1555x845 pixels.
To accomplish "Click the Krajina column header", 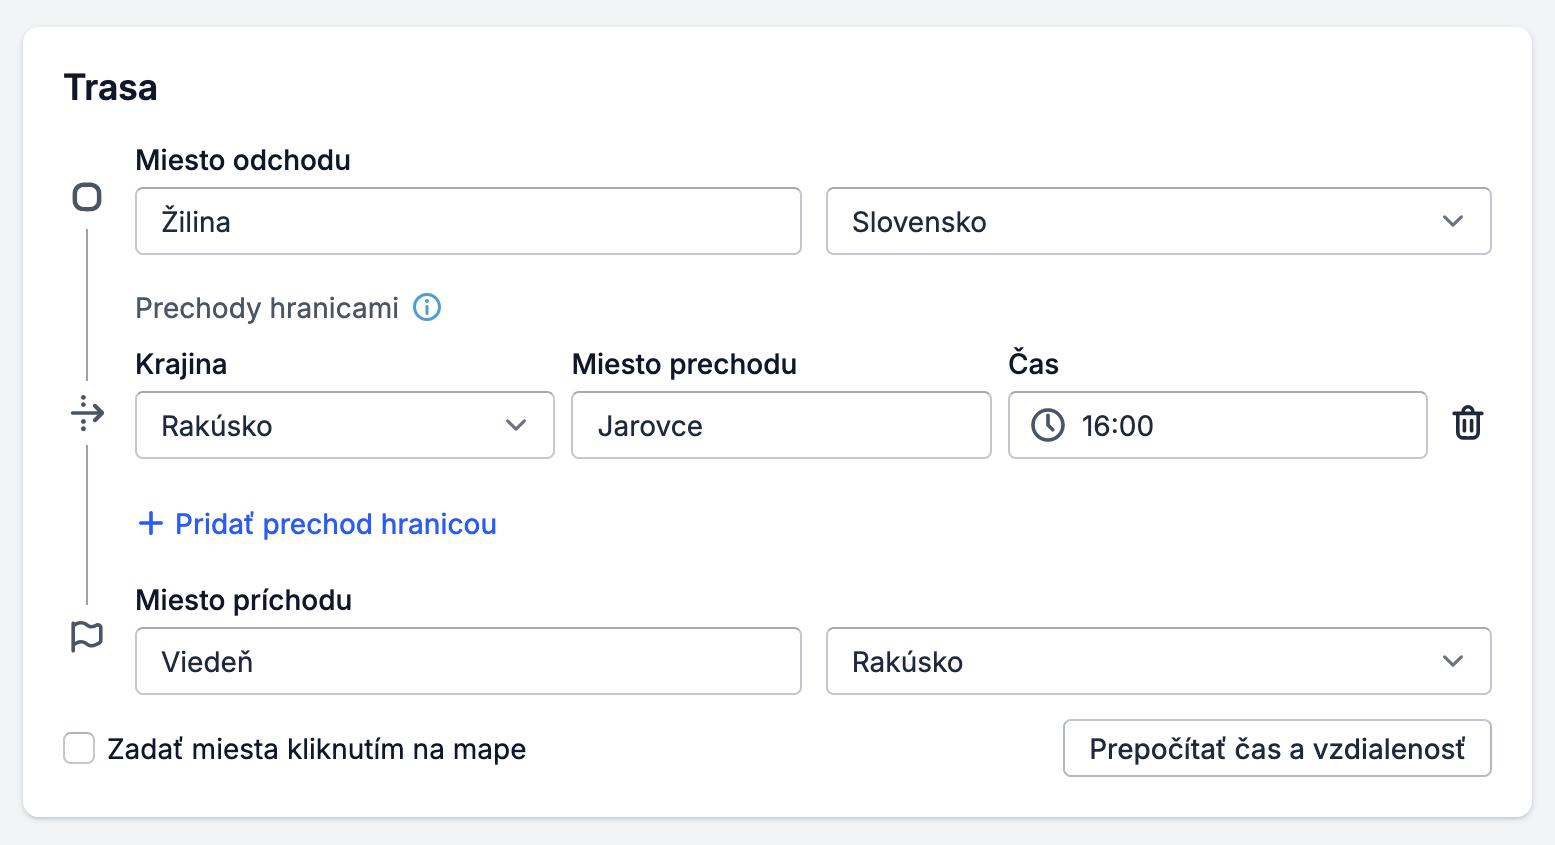I will tap(181, 364).
